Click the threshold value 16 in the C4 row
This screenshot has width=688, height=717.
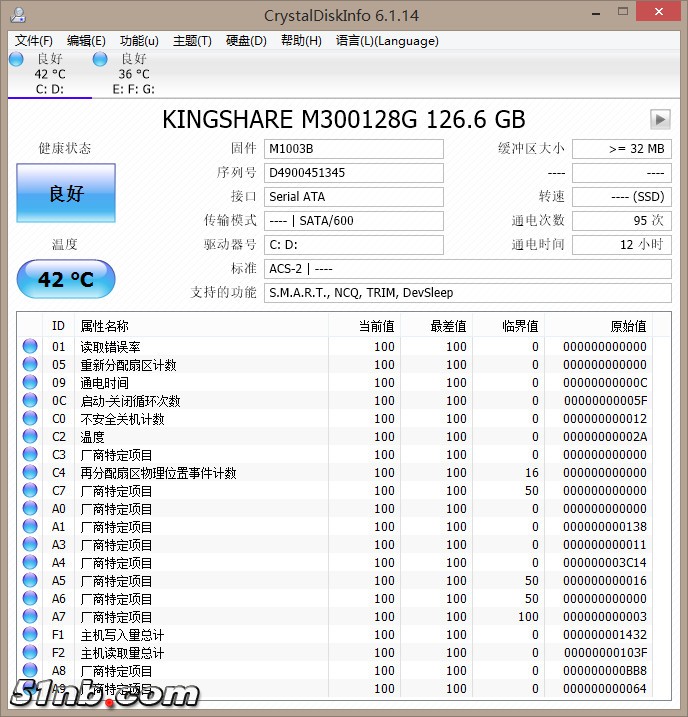coord(532,472)
